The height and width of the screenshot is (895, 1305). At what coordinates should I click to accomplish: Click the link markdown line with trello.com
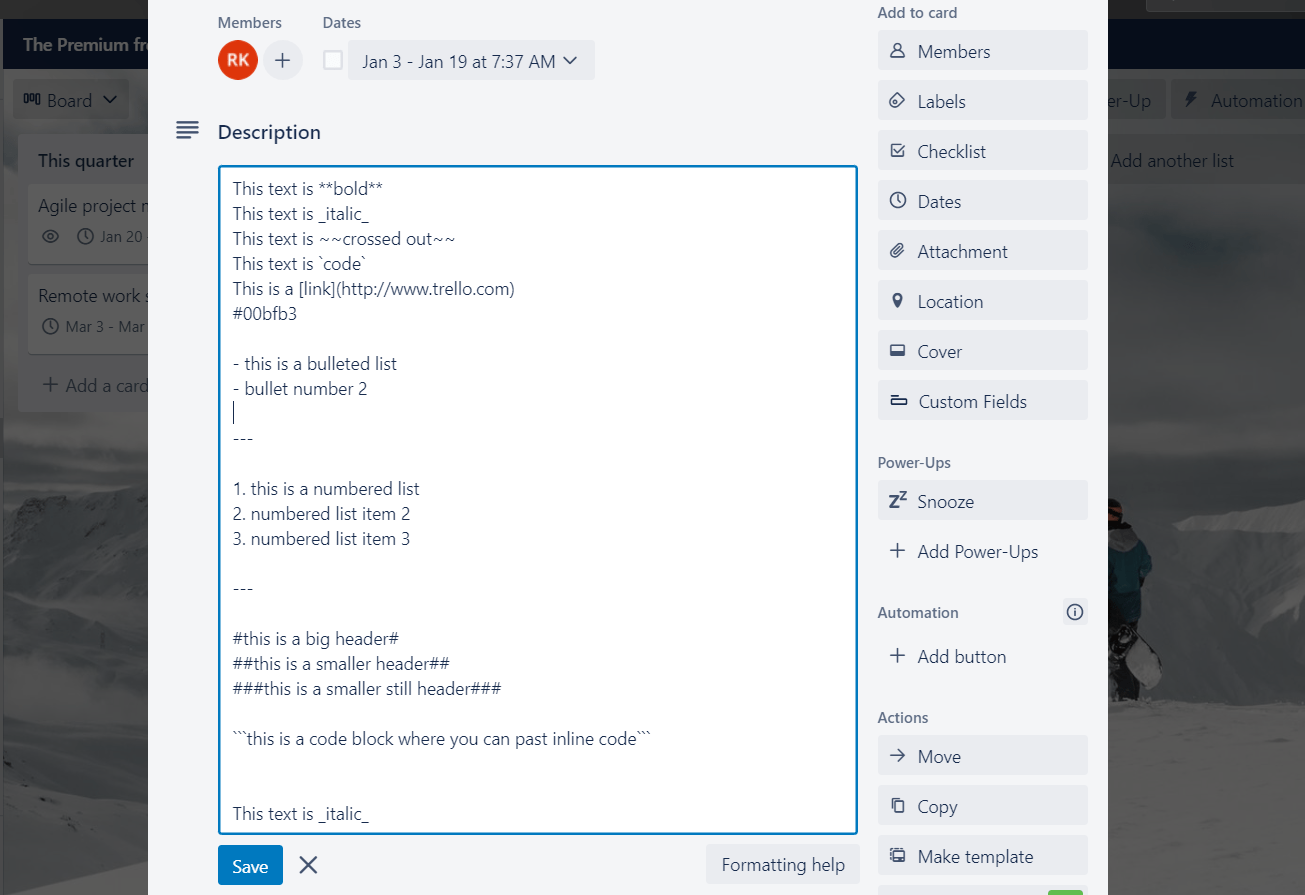pos(374,288)
